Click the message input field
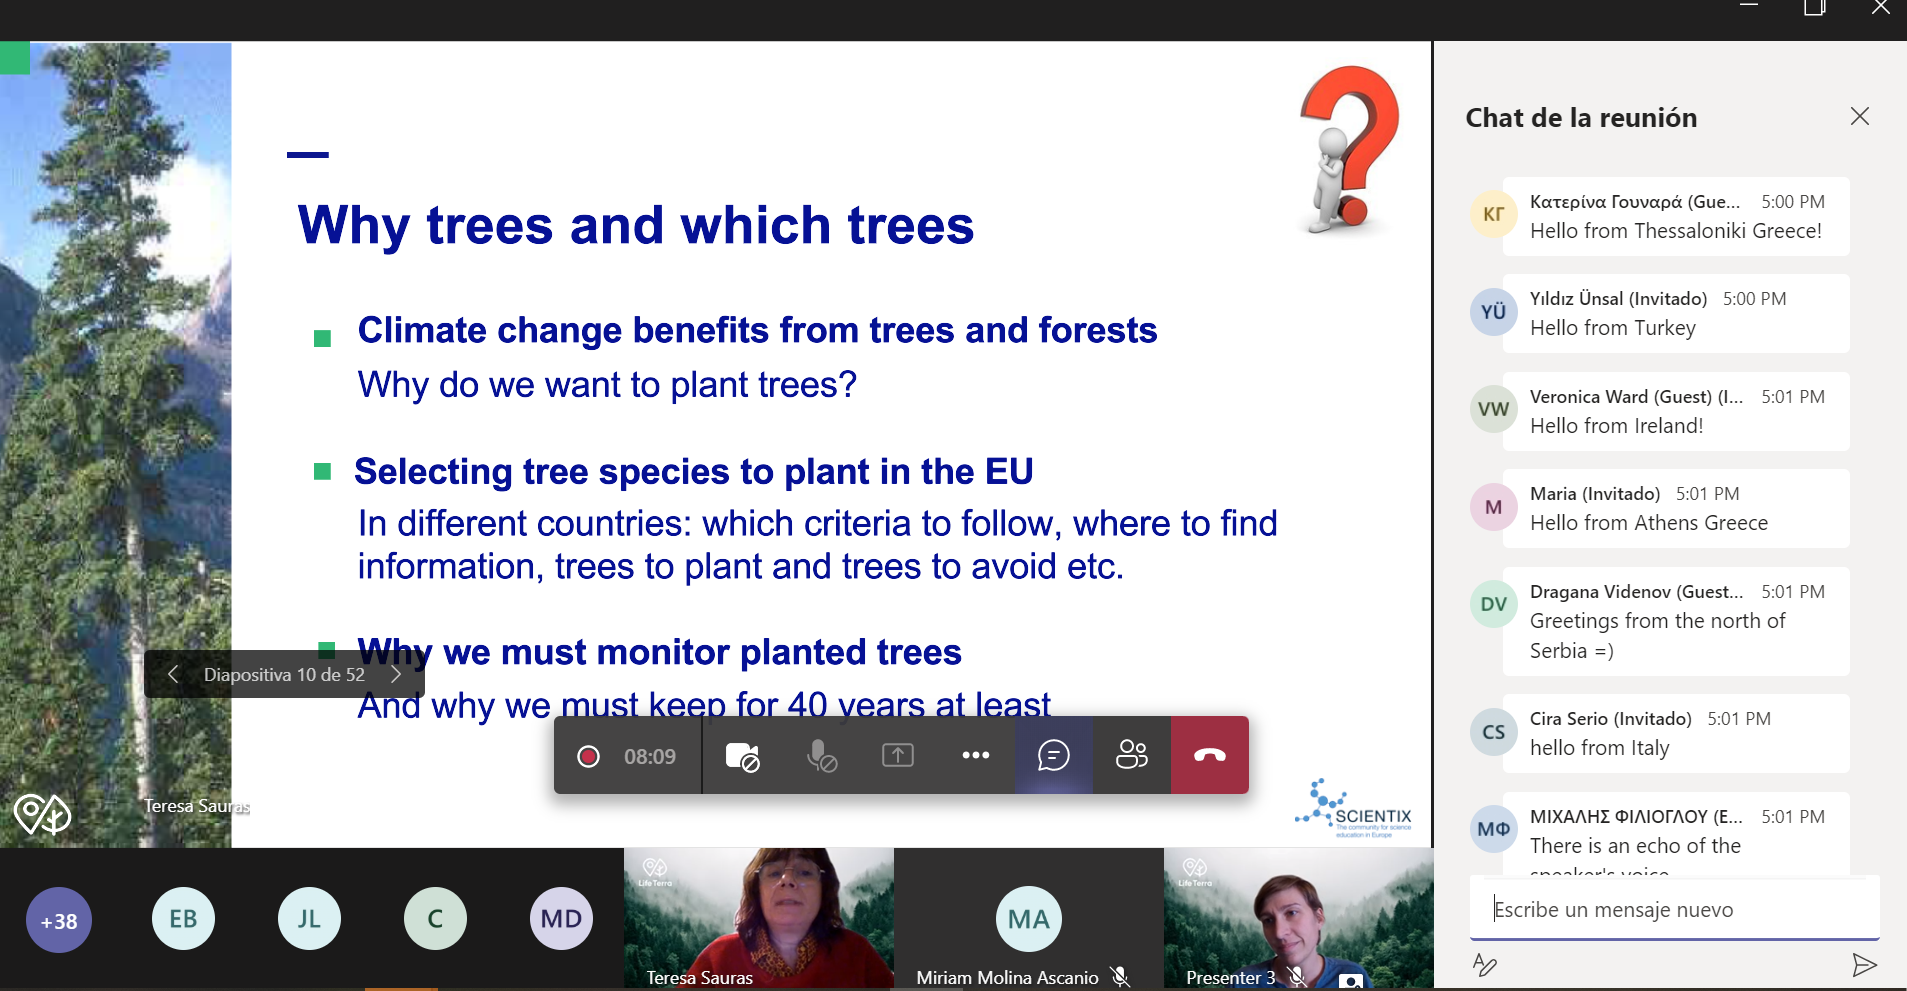This screenshot has height=991, width=1907. (1675, 909)
